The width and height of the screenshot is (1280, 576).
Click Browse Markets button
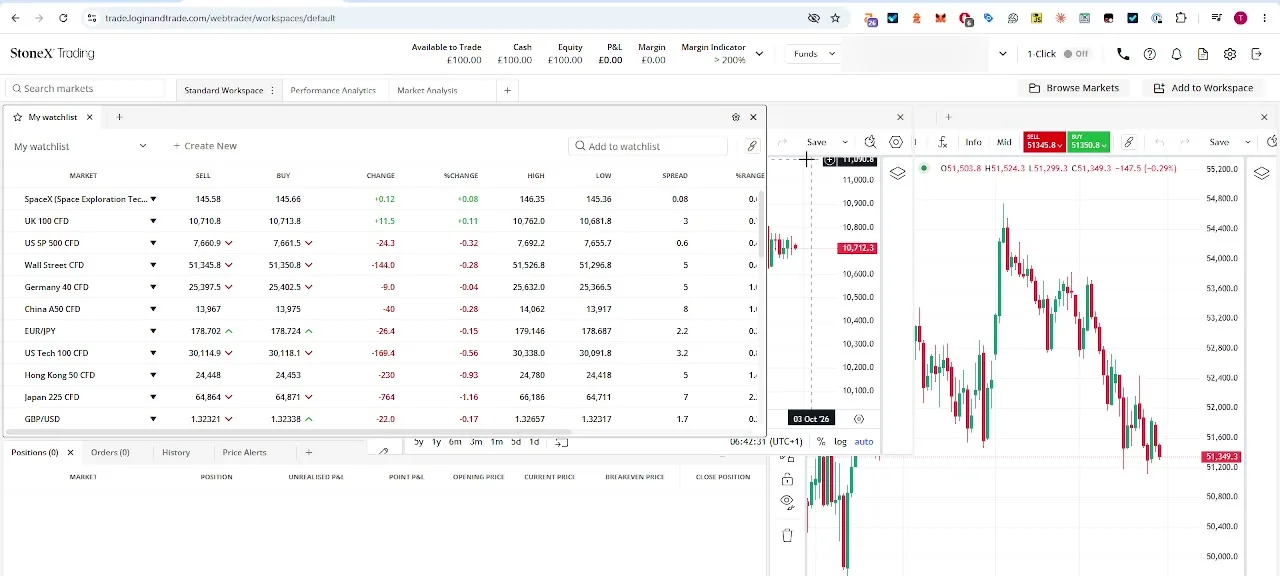pyautogui.click(x=1074, y=88)
